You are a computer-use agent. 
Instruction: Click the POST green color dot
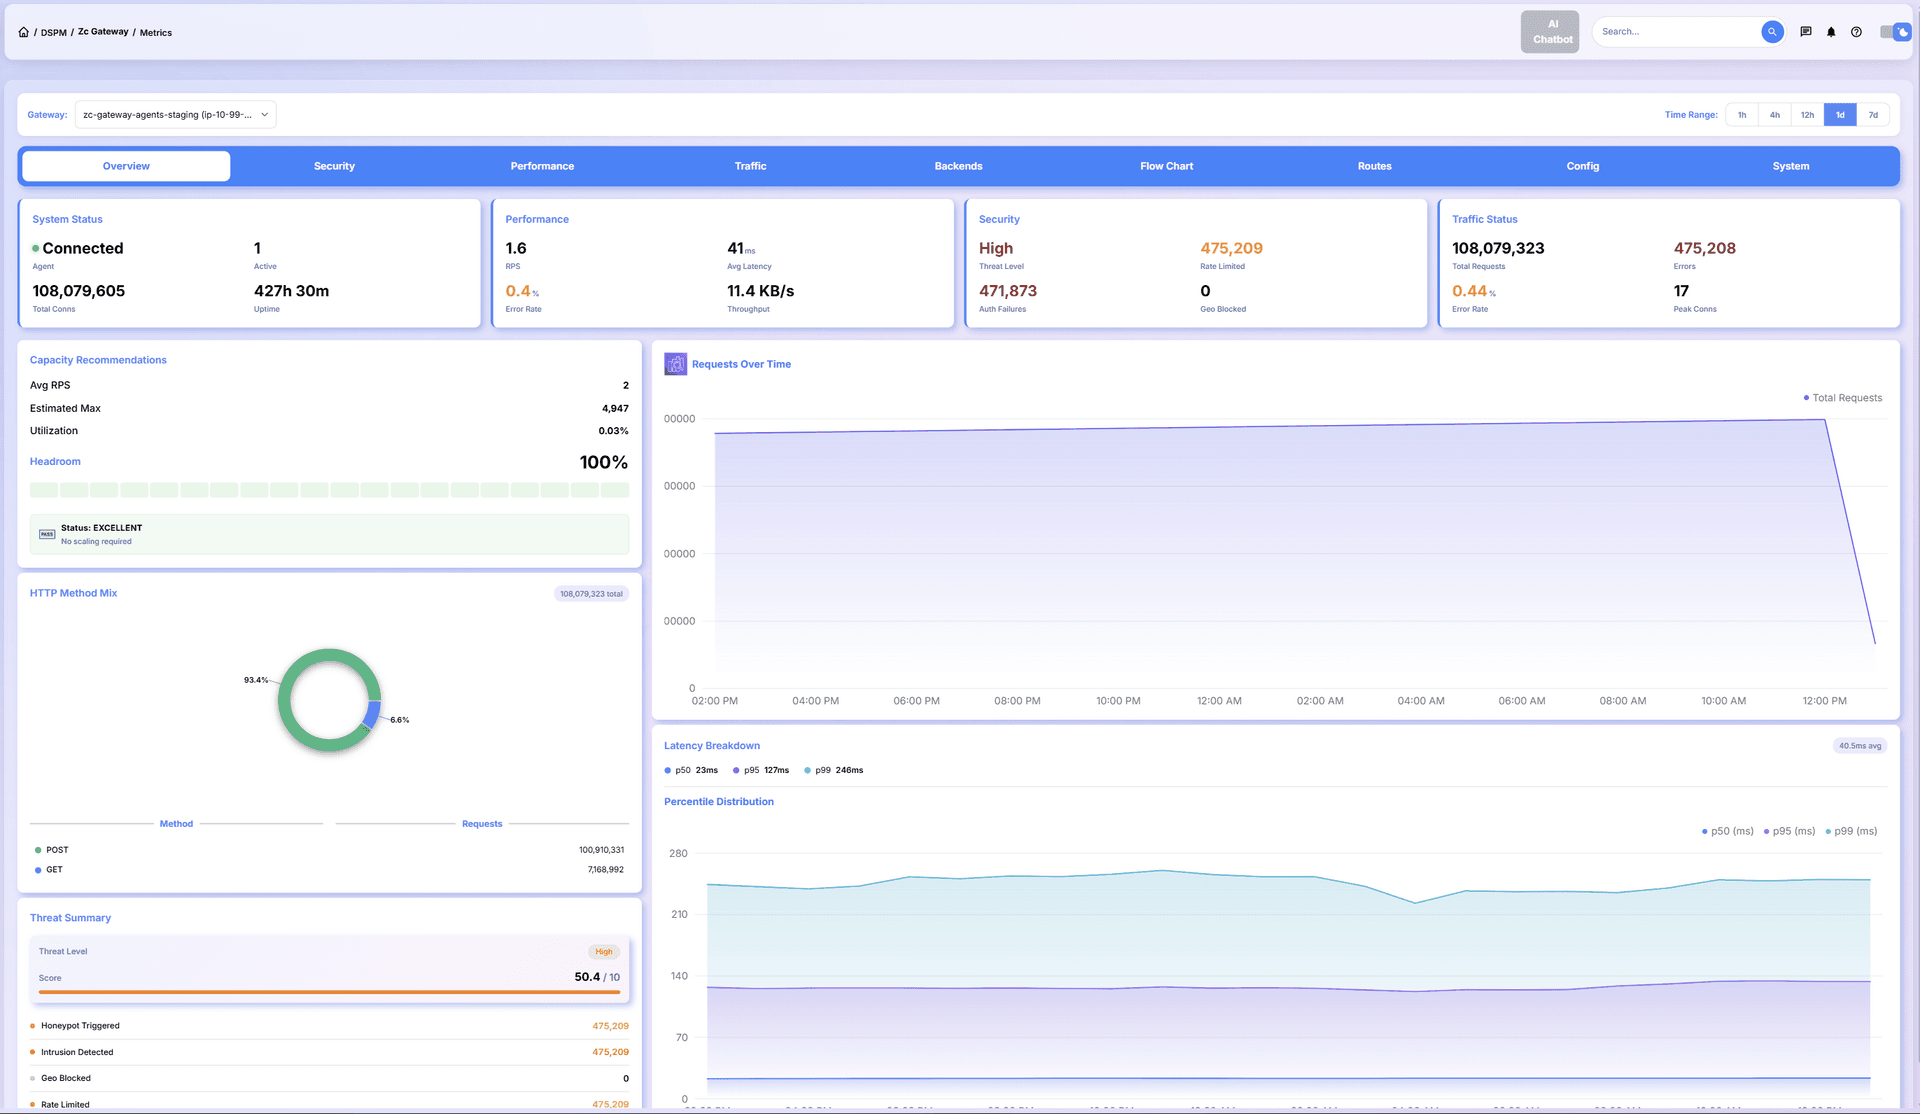point(38,850)
